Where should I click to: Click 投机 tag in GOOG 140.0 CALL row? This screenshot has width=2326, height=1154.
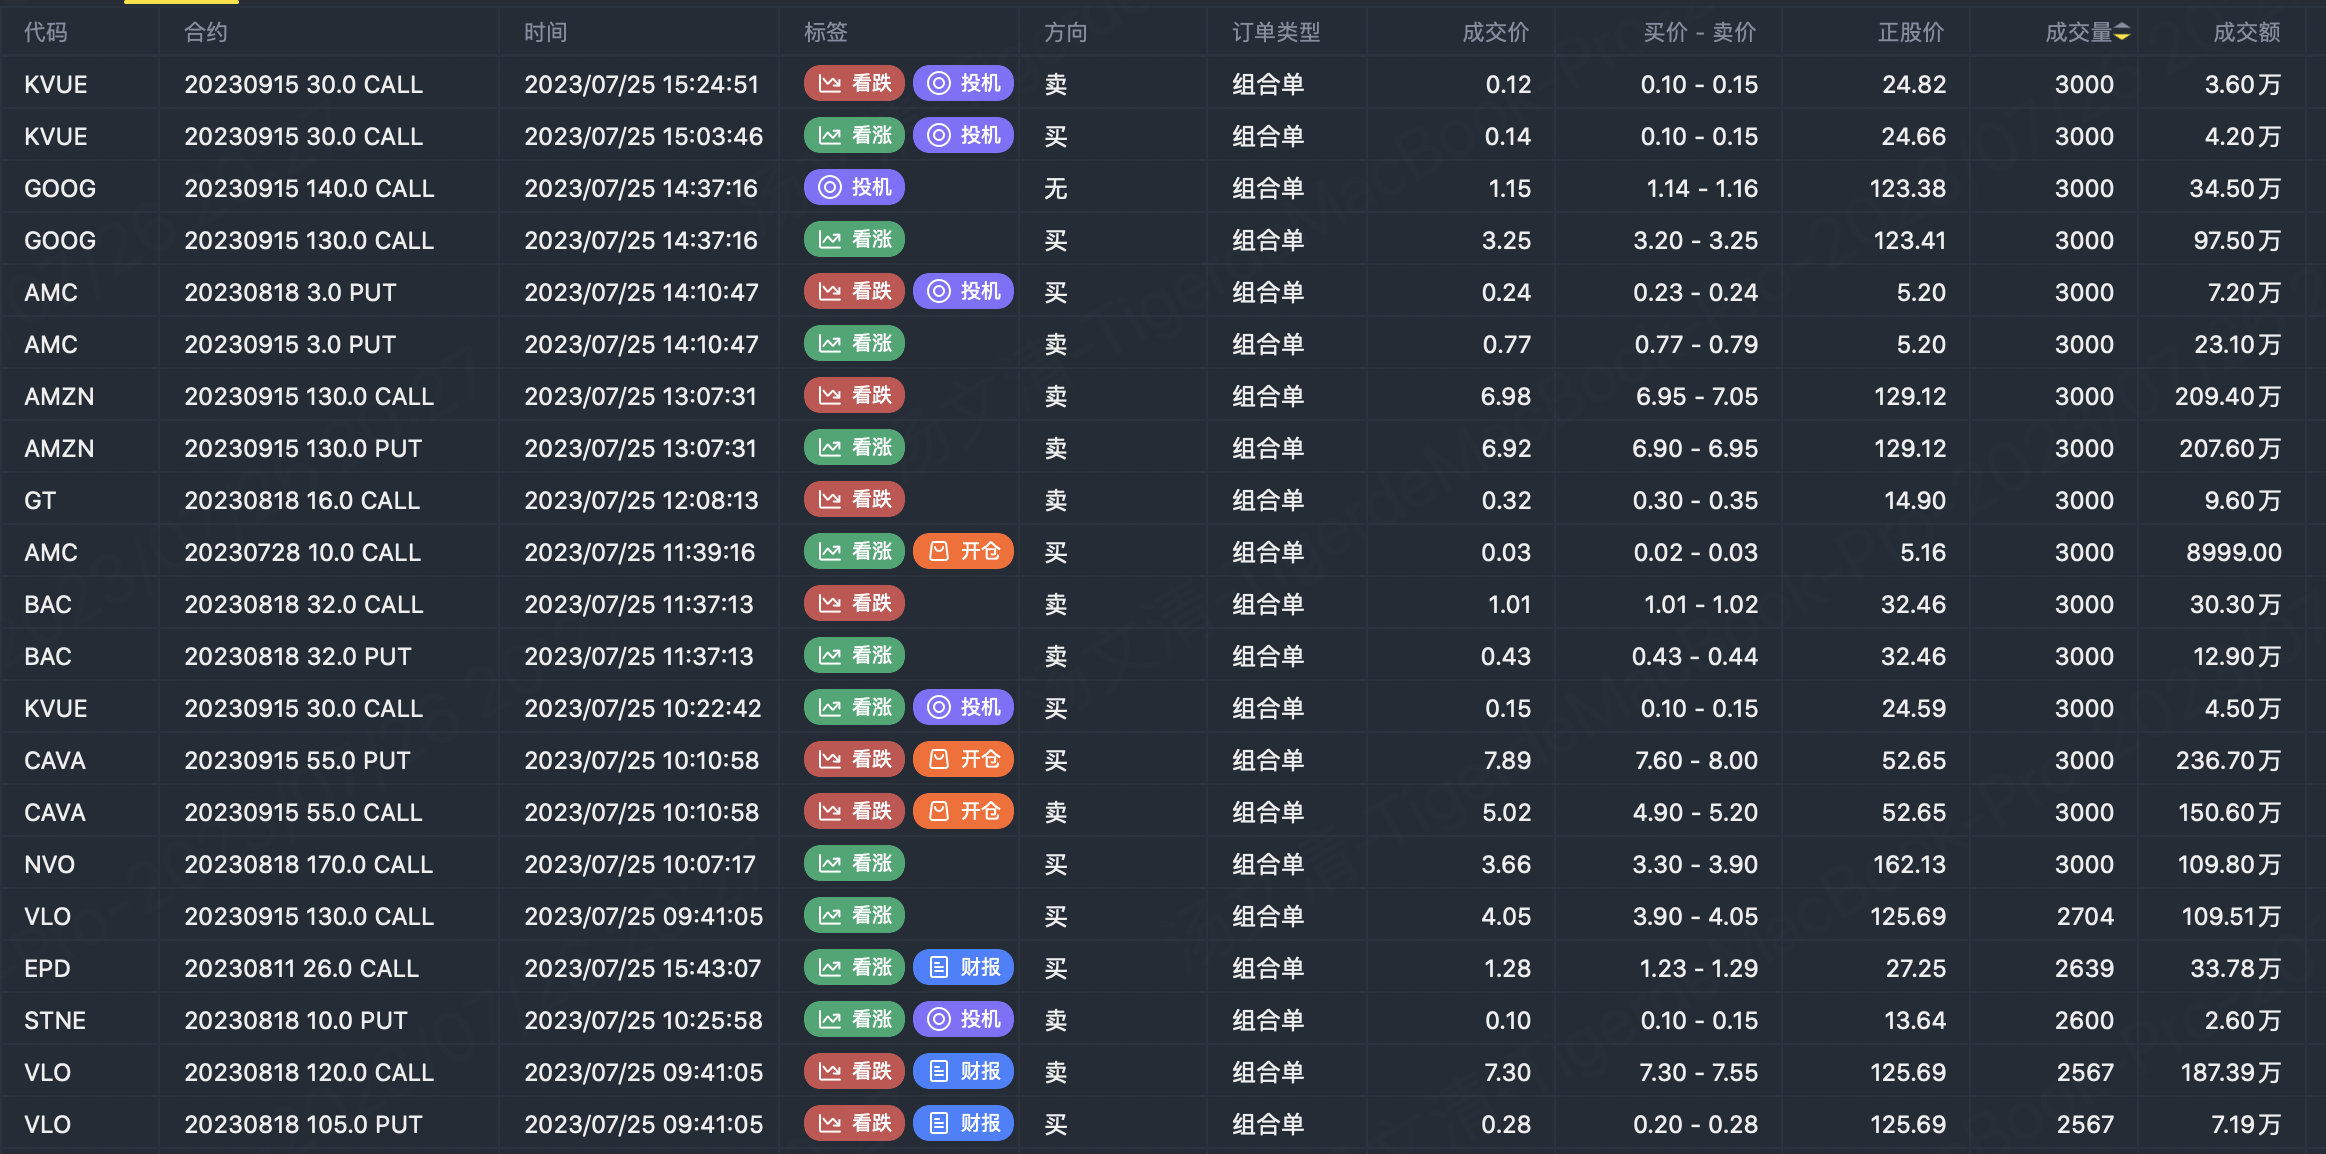click(x=854, y=187)
